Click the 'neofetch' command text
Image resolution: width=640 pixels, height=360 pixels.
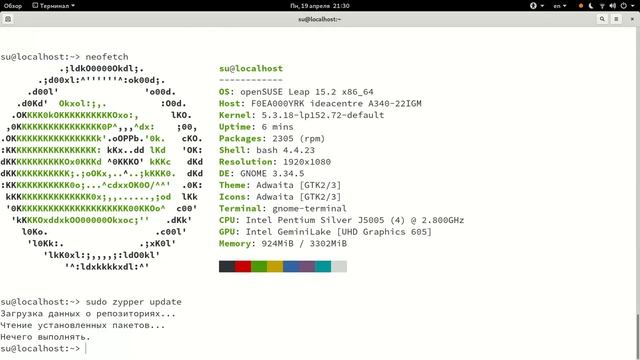107,57
